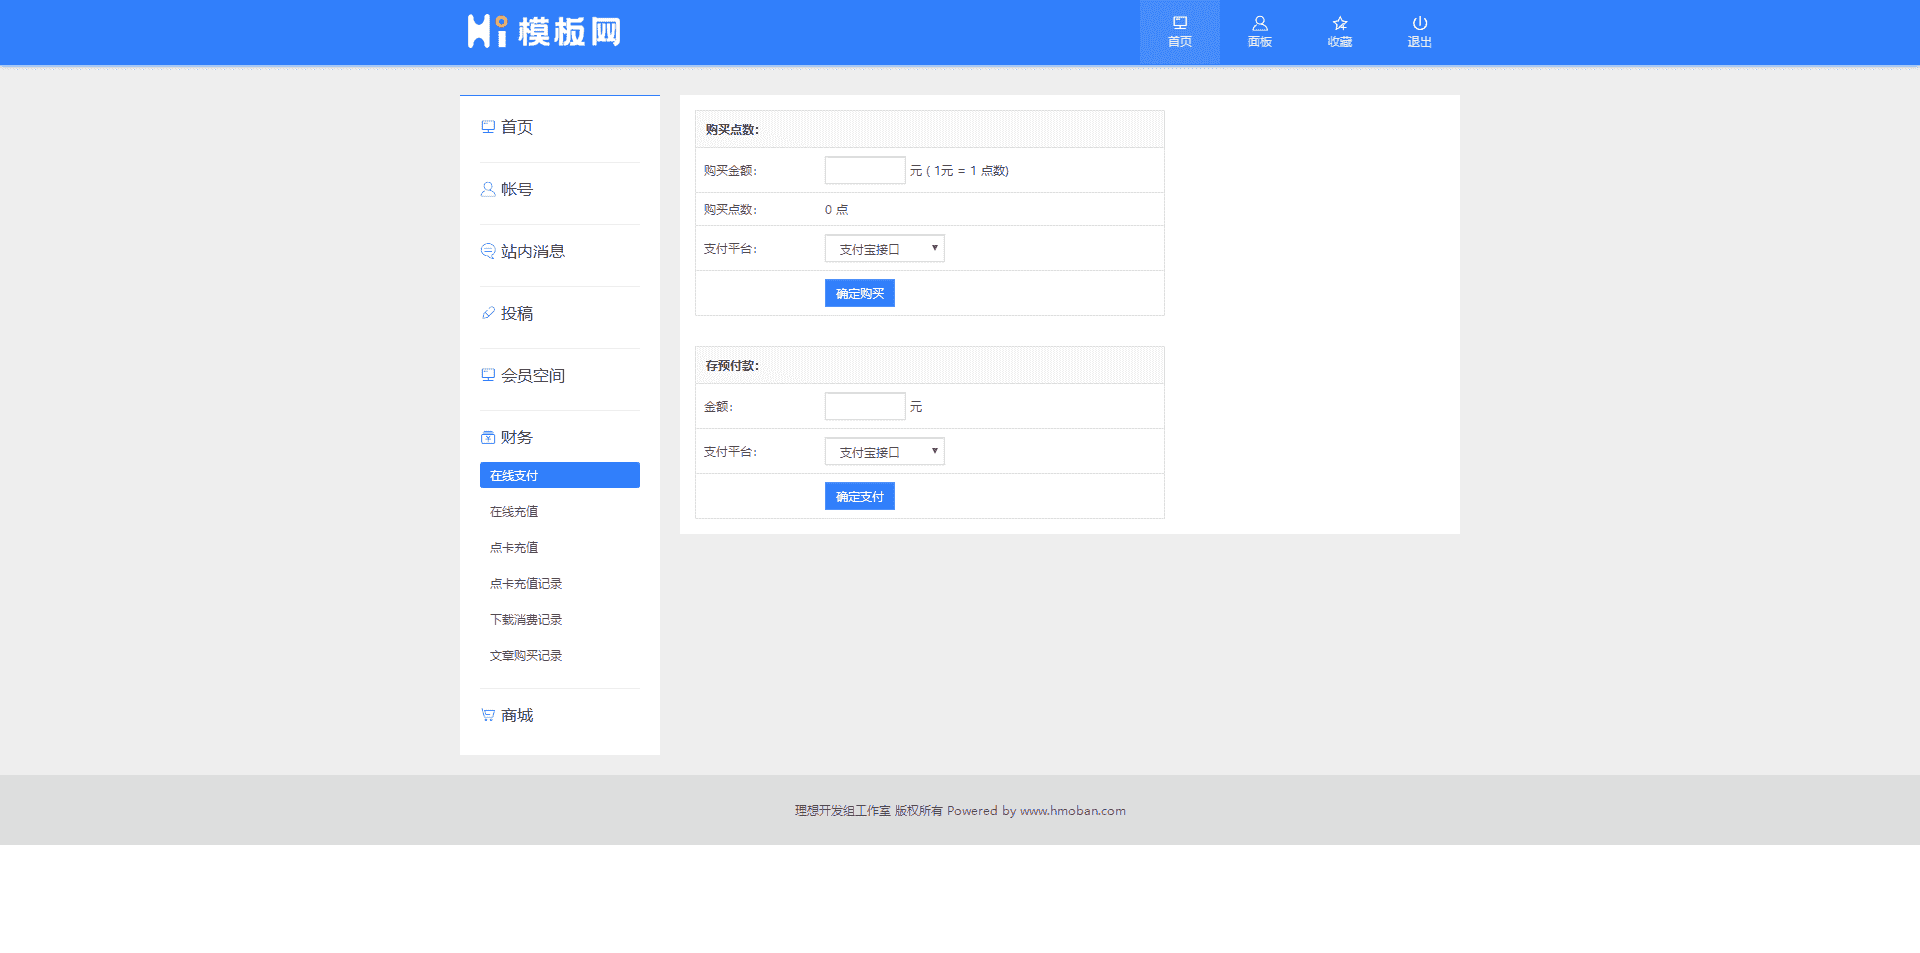The height and width of the screenshot is (953, 1920).
Task: Click the 商城 shopping cart icon
Action: tap(488, 715)
